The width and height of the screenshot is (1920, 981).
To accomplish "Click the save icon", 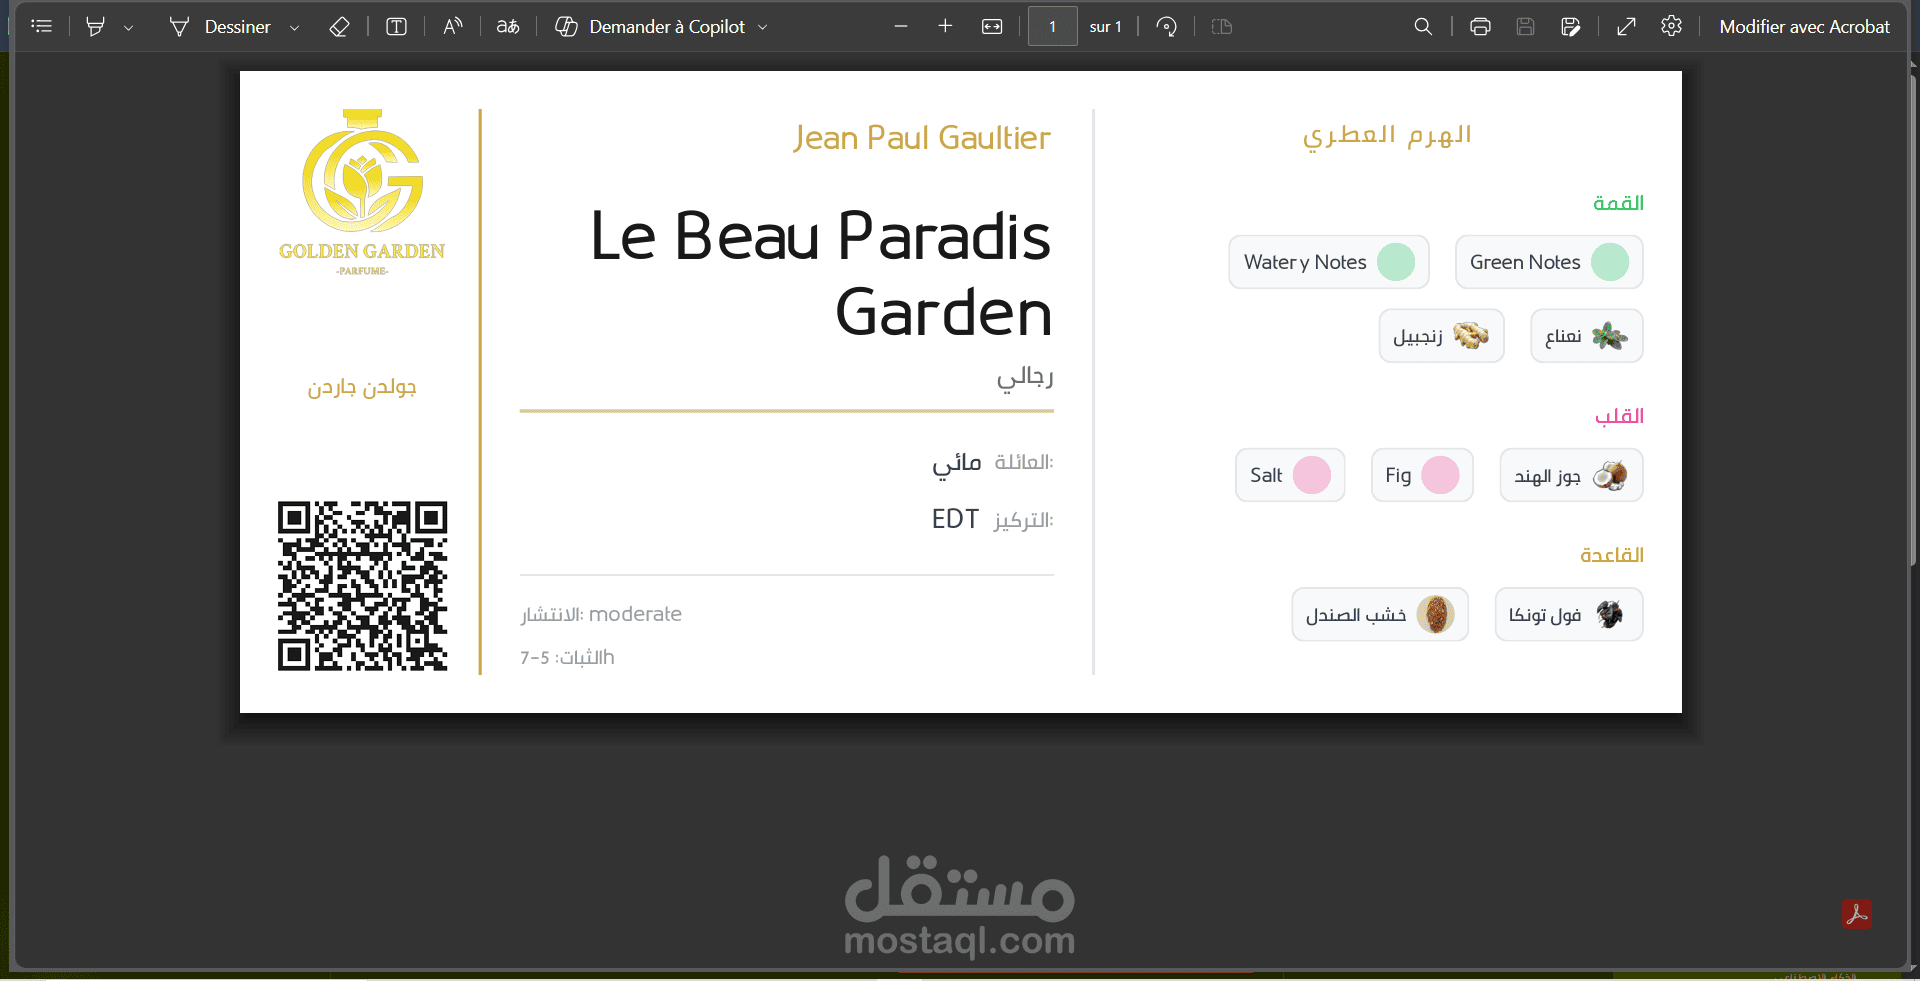I will pyautogui.click(x=1525, y=27).
